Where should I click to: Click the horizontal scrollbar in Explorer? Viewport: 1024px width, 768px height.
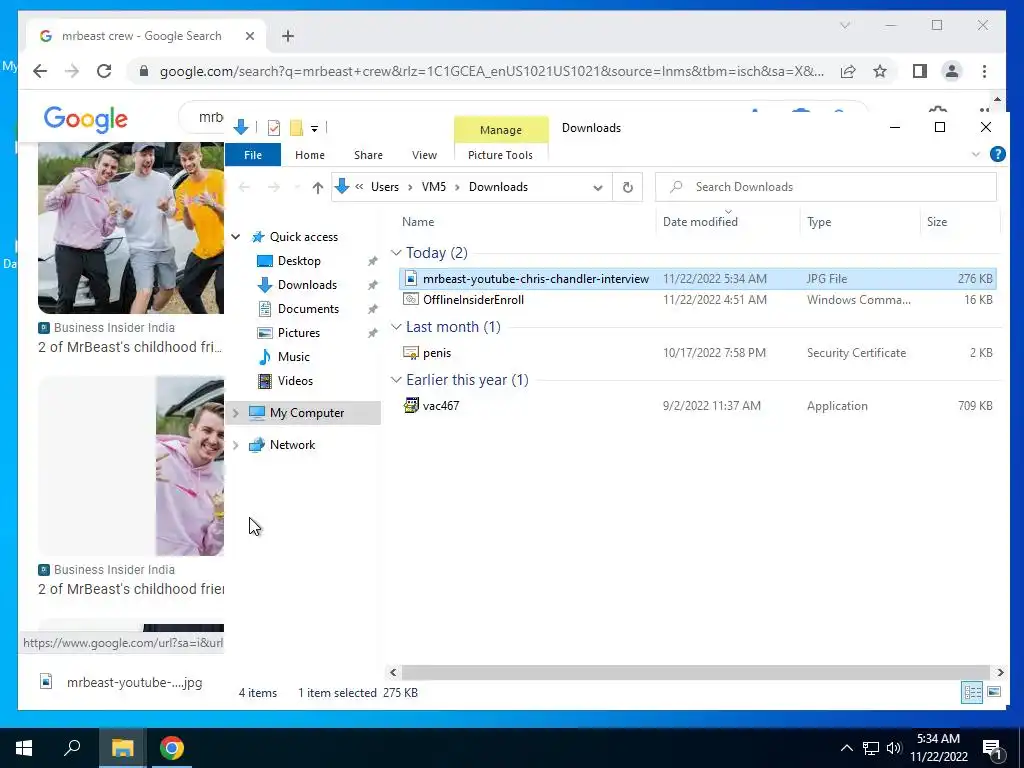pos(696,673)
